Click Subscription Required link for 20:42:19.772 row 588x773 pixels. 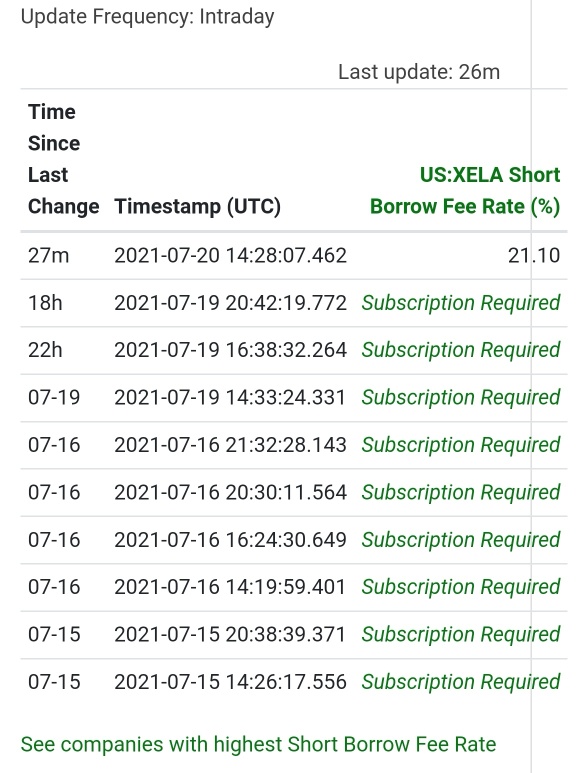tap(461, 303)
